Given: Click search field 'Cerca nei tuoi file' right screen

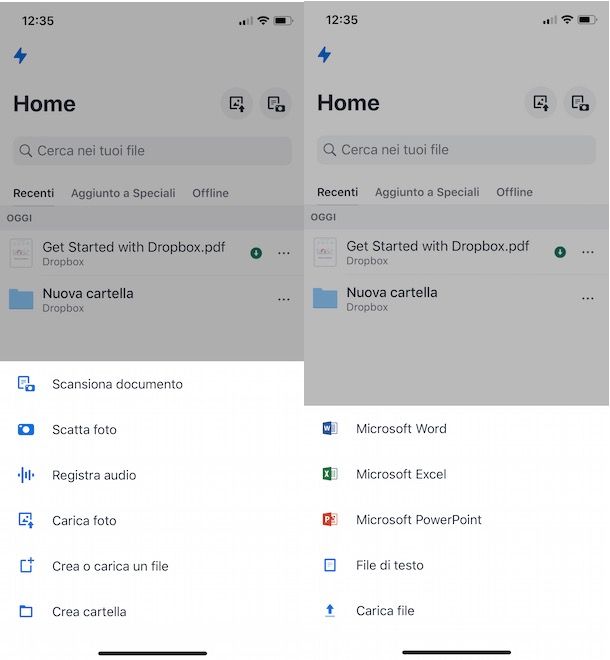Looking at the screenshot, I should 456,150.
